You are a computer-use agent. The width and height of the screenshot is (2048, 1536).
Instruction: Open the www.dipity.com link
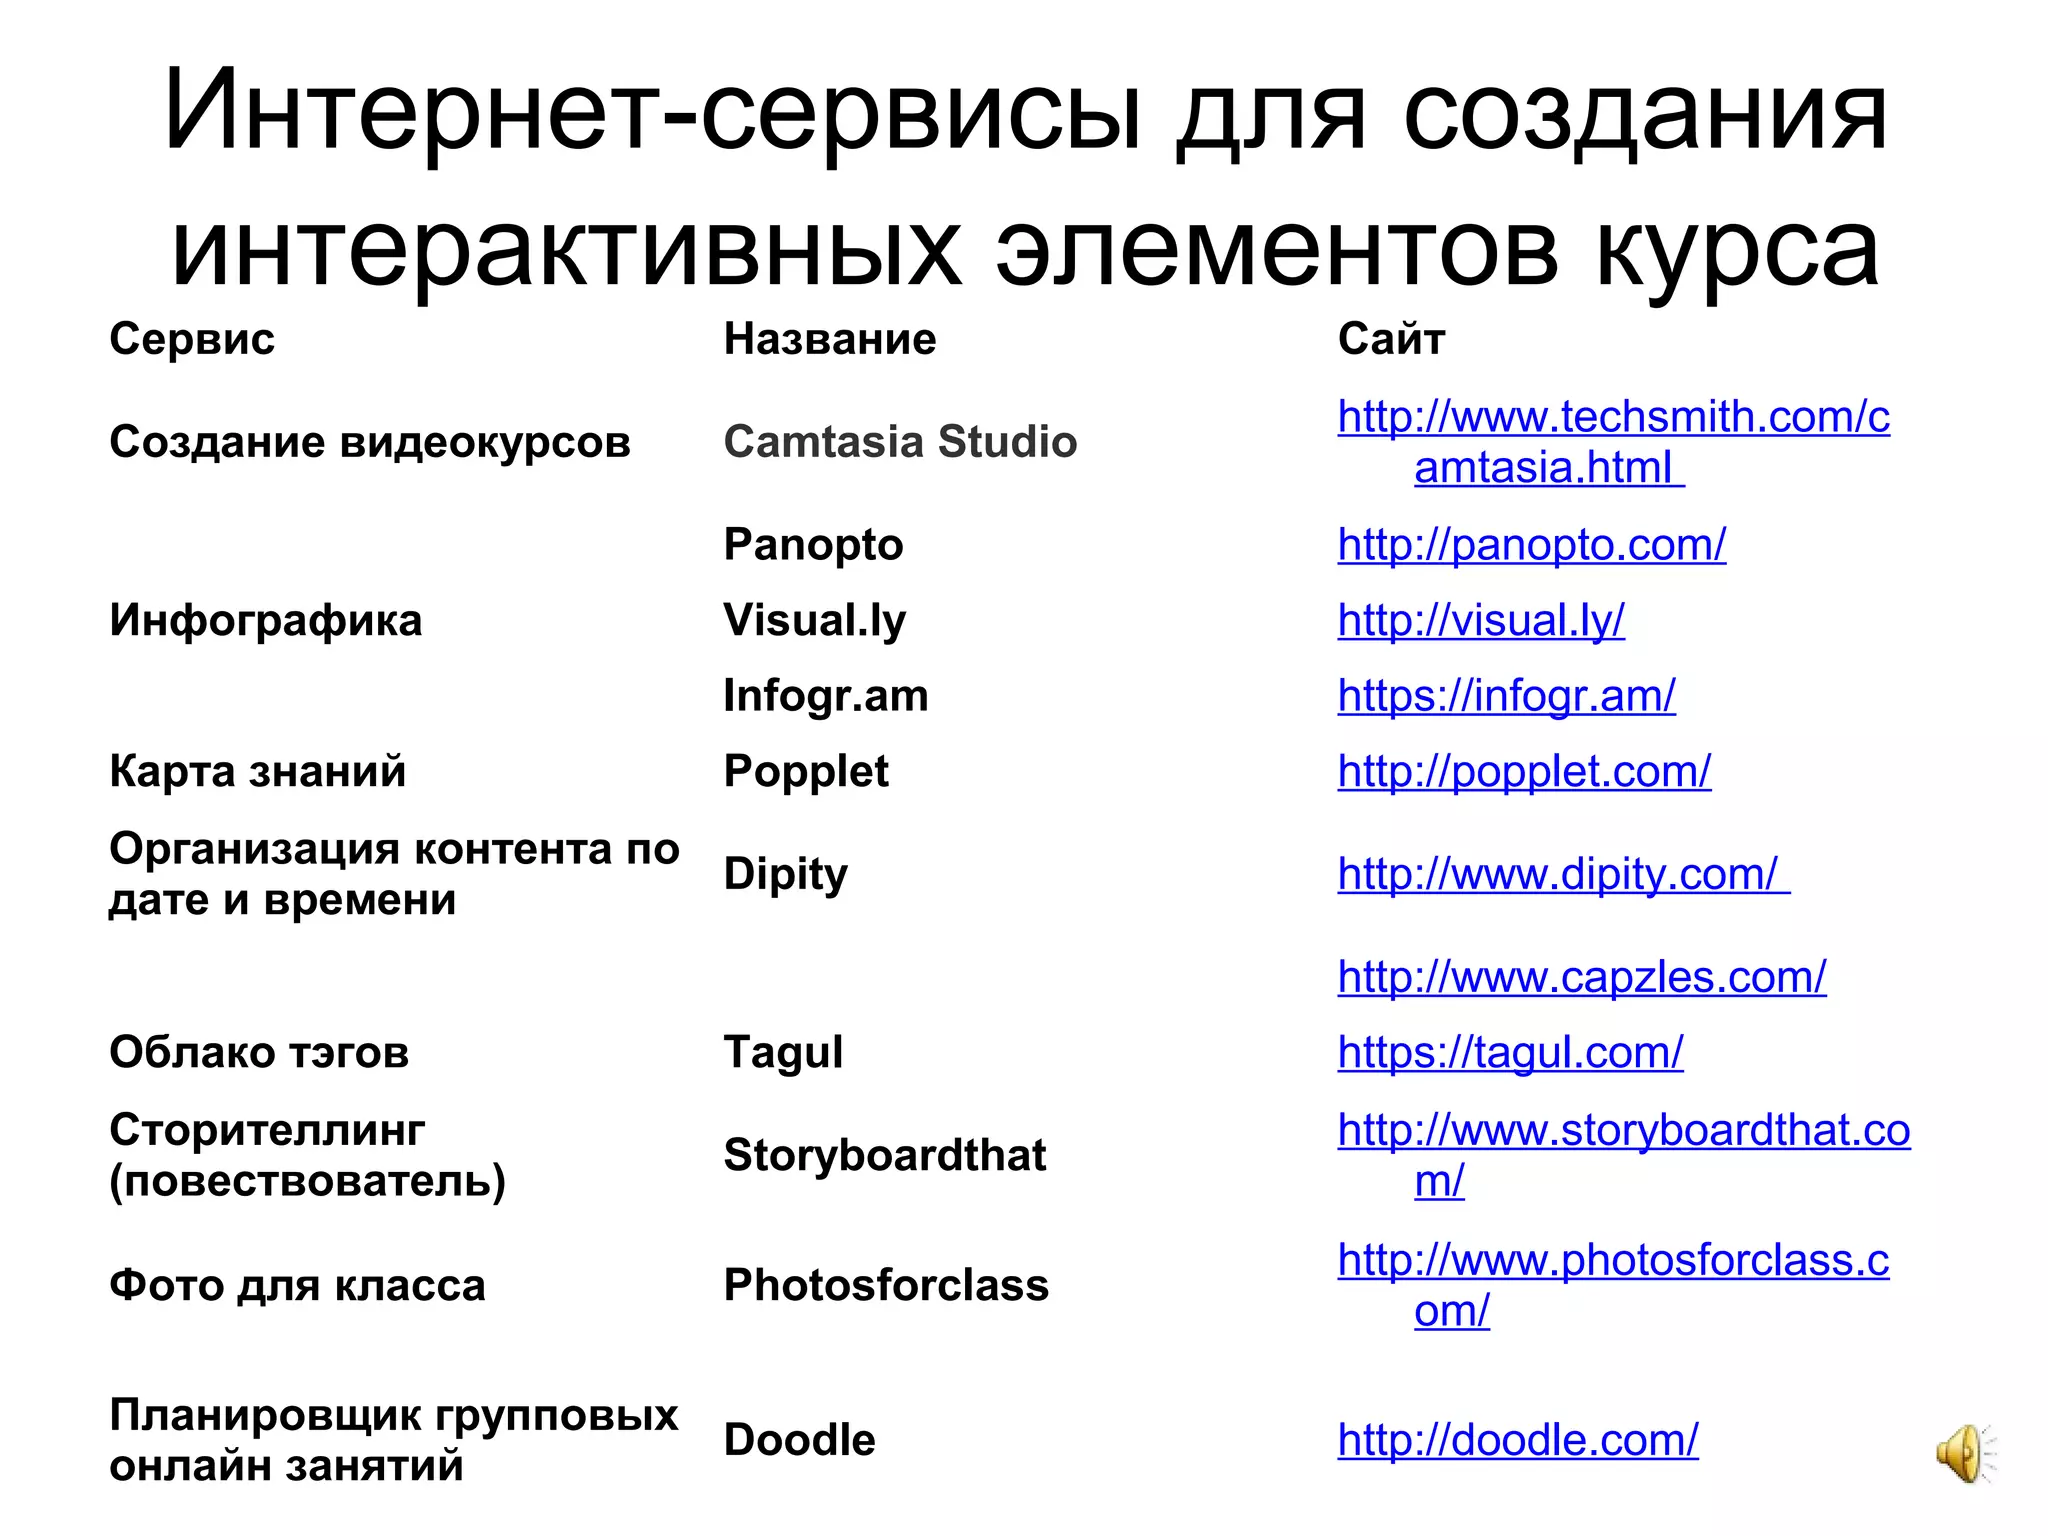(x=1563, y=874)
